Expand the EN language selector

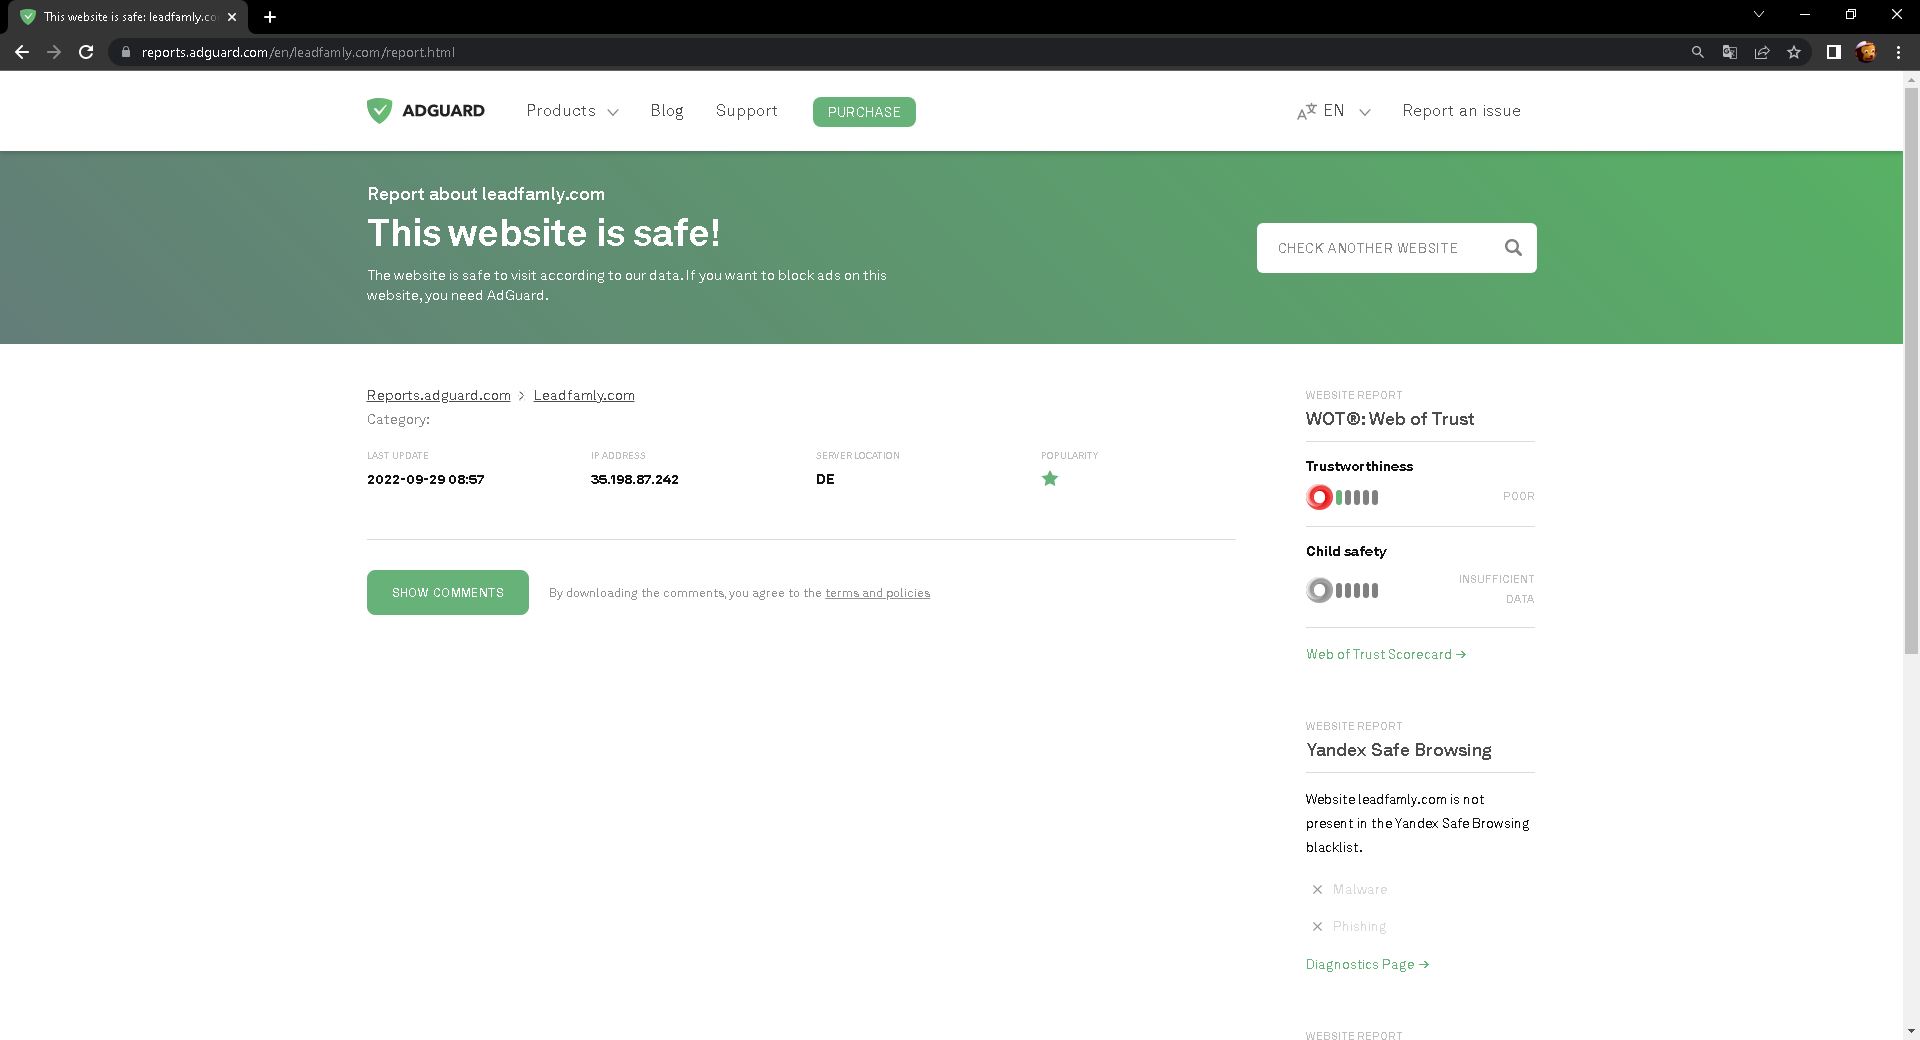click(1334, 111)
